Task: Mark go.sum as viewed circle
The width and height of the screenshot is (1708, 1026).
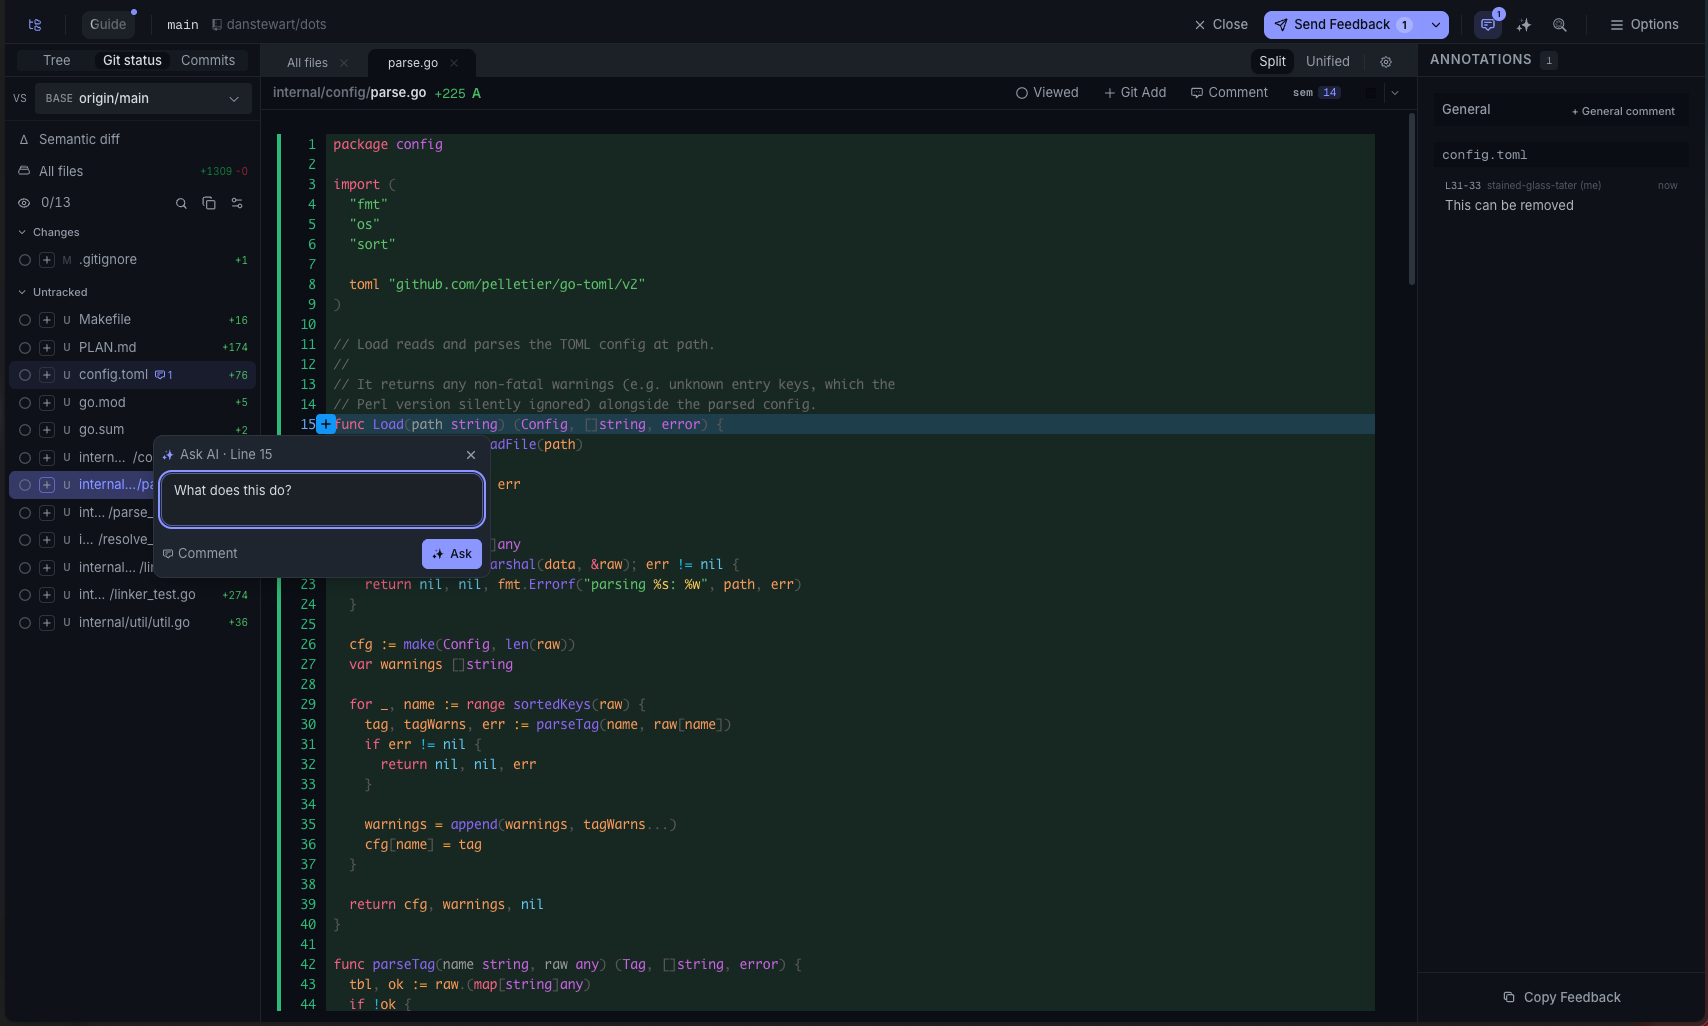Action: (x=25, y=430)
